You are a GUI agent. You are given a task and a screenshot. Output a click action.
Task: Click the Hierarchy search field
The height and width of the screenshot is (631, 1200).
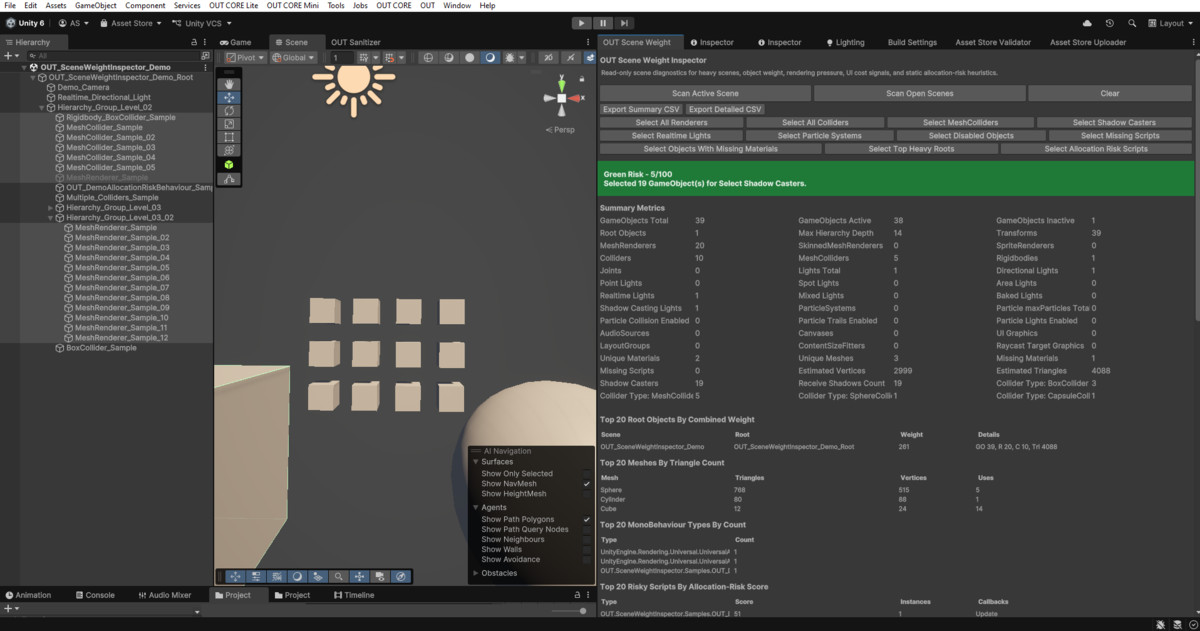112,56
